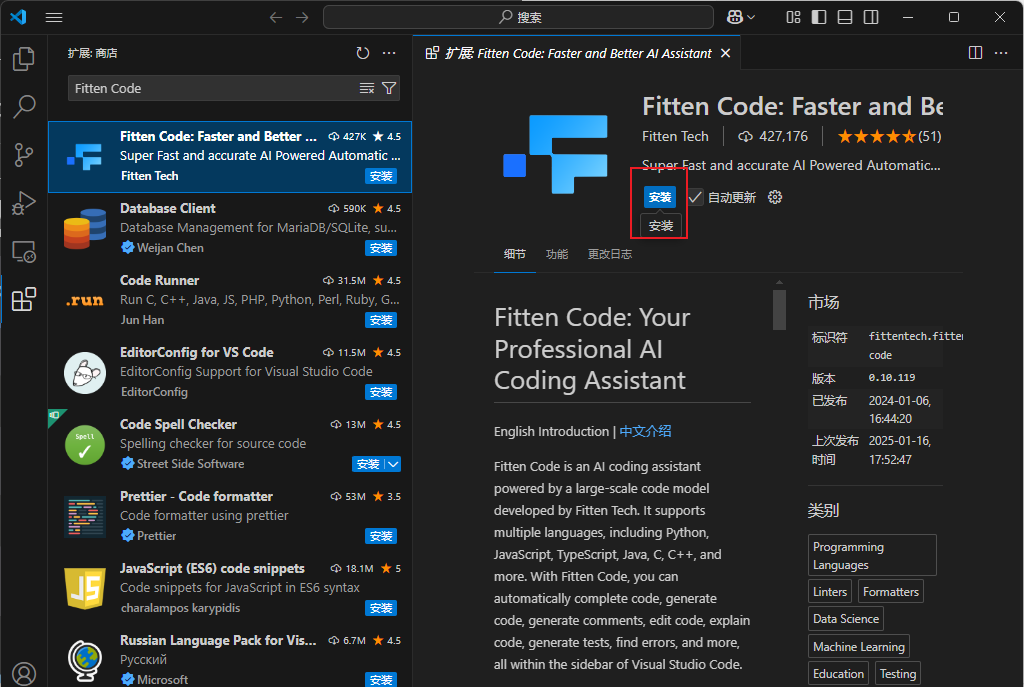Install the Prettier Code formatter extension
This screenshot has width=1024, height=687.
(x=381, y=536)
